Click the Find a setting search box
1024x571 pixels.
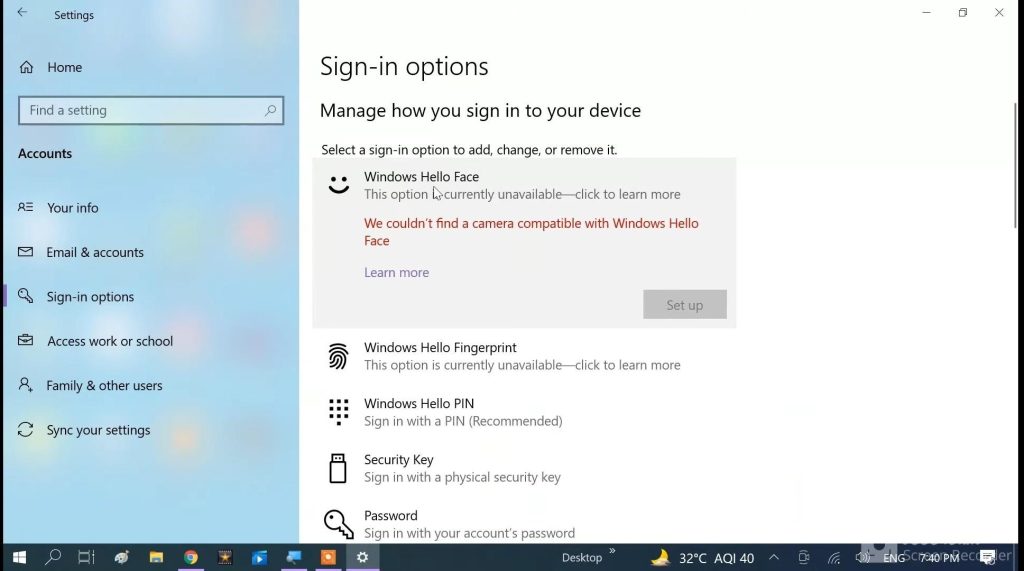[x=151, y=110]
